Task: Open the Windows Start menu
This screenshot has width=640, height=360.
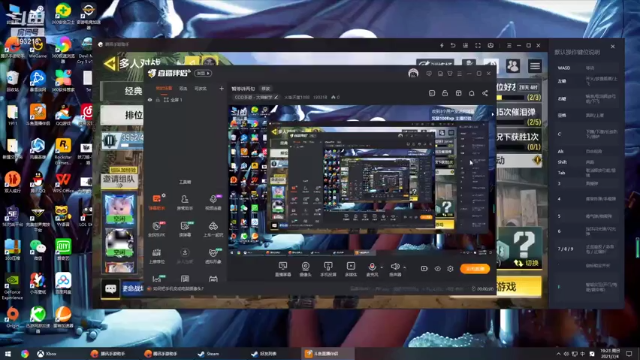Action: (x=8, y=353)
